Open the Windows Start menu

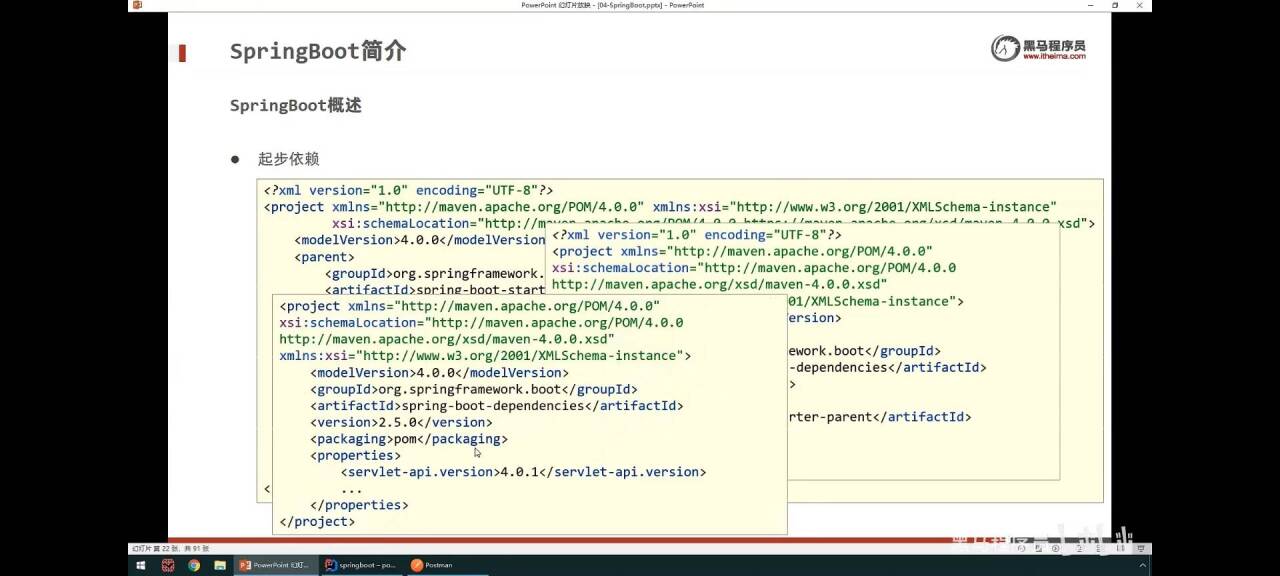tap(139, 565)
